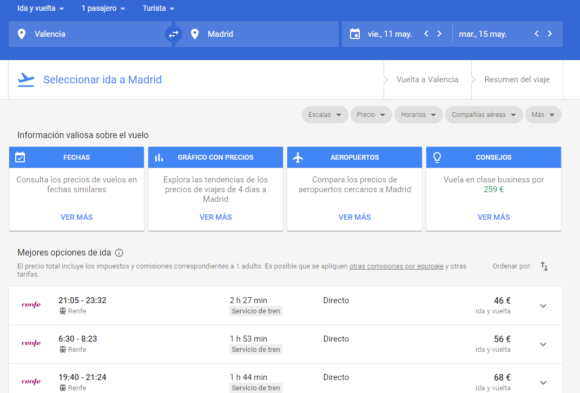Click the GRÁFICO CON PRECIOS card header
580x393 pixels.
(x=216, y=157)
